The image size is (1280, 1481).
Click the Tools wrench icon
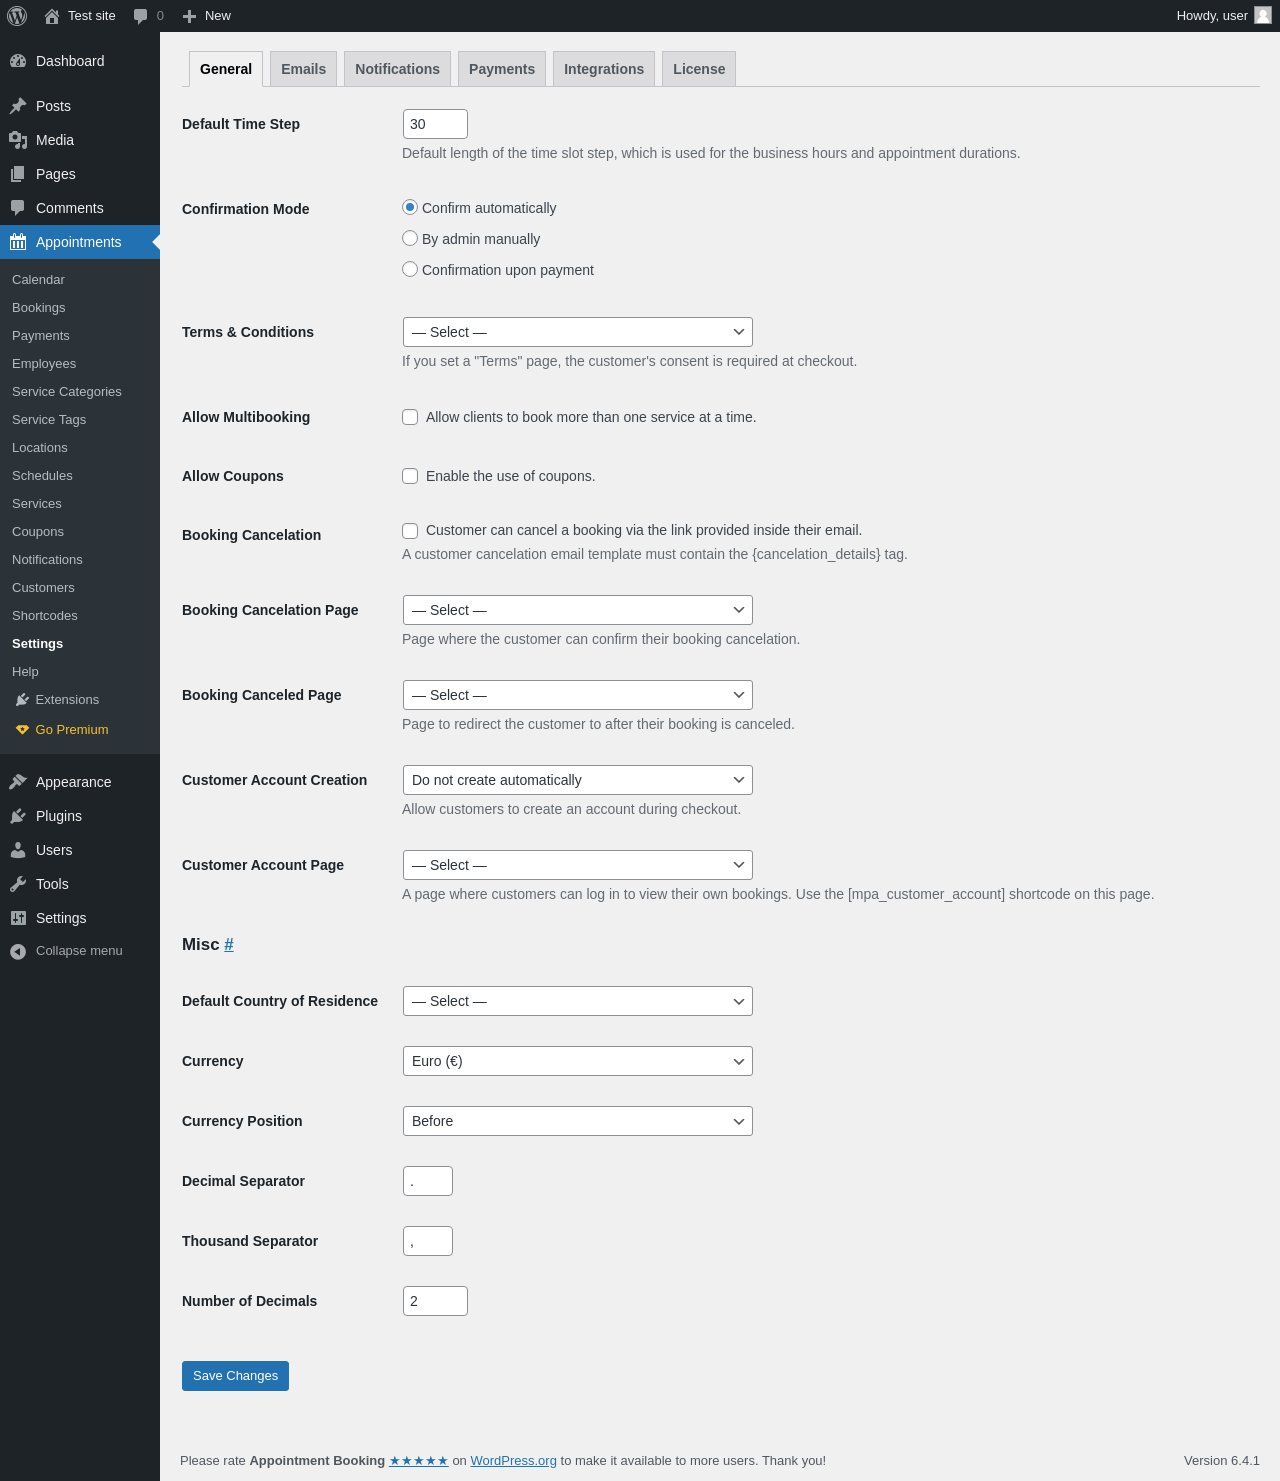[x=18, y=884]
